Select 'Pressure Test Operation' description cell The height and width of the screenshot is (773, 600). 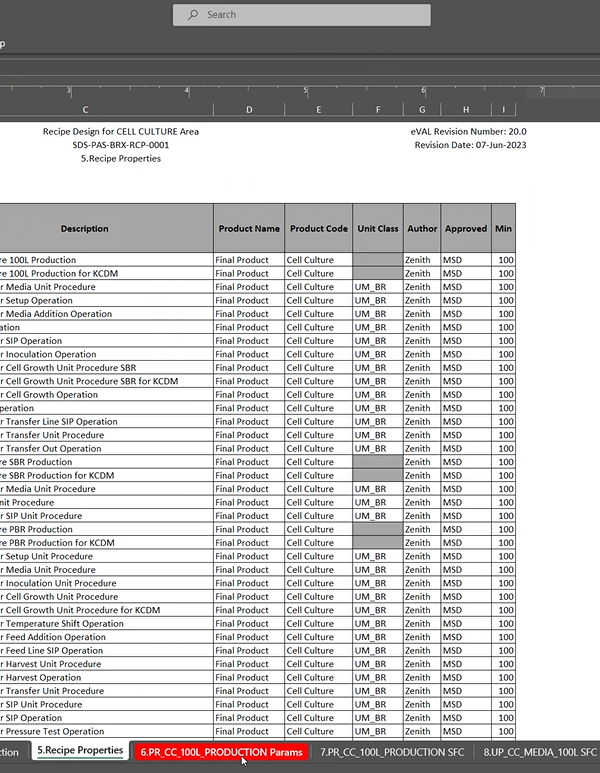pos(106,731)
